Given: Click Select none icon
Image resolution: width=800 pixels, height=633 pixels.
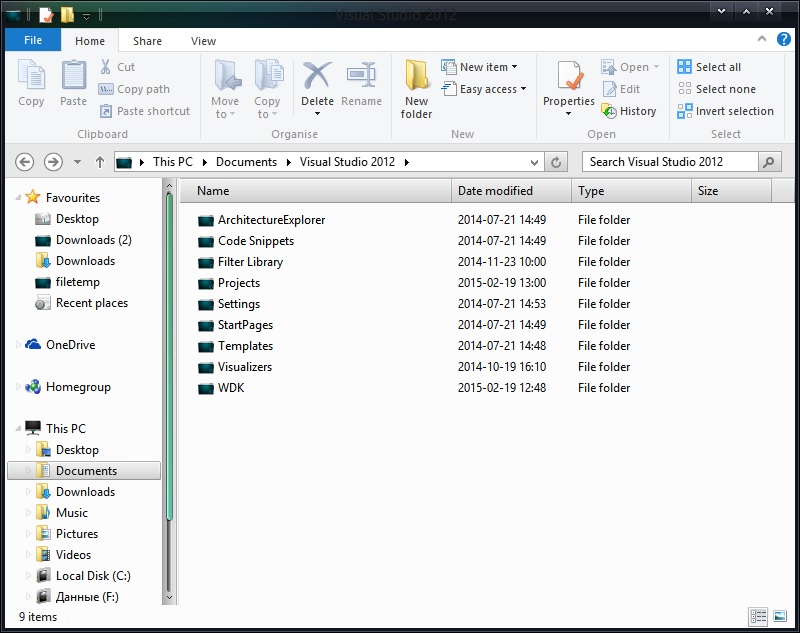Looking at the screenshot, I should pos(684,89).
